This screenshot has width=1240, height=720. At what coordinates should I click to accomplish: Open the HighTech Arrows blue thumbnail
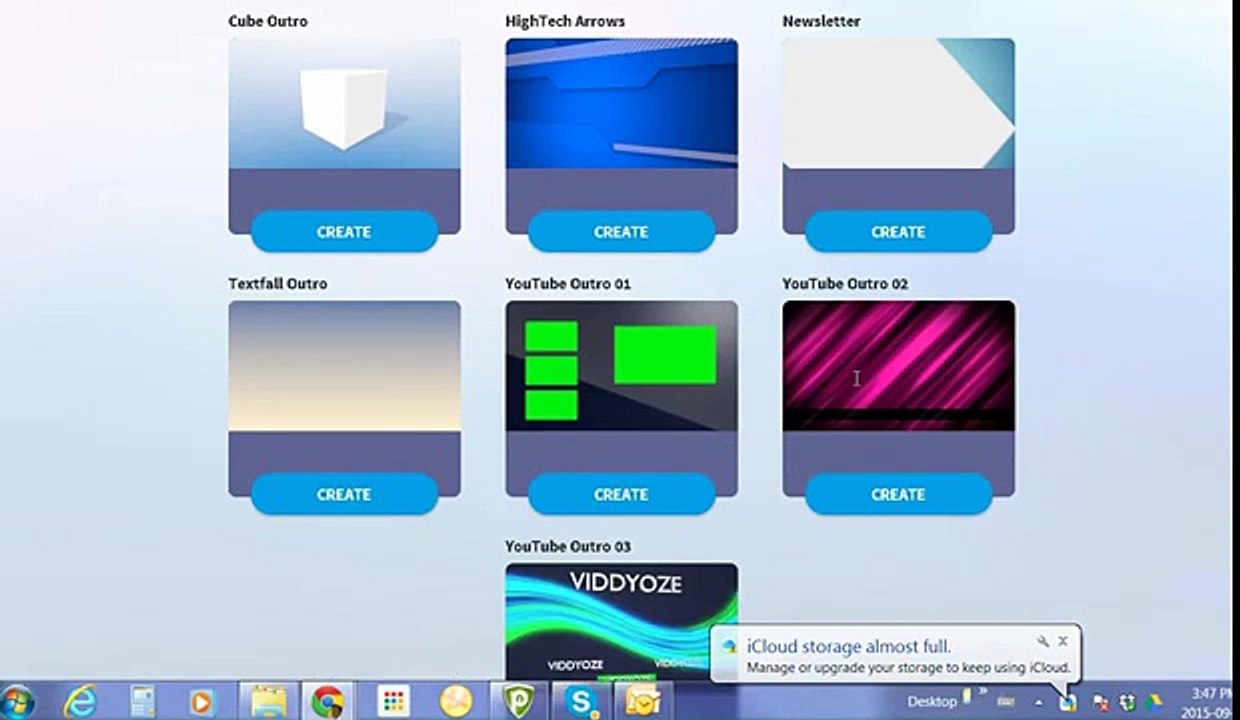point(621,104)
